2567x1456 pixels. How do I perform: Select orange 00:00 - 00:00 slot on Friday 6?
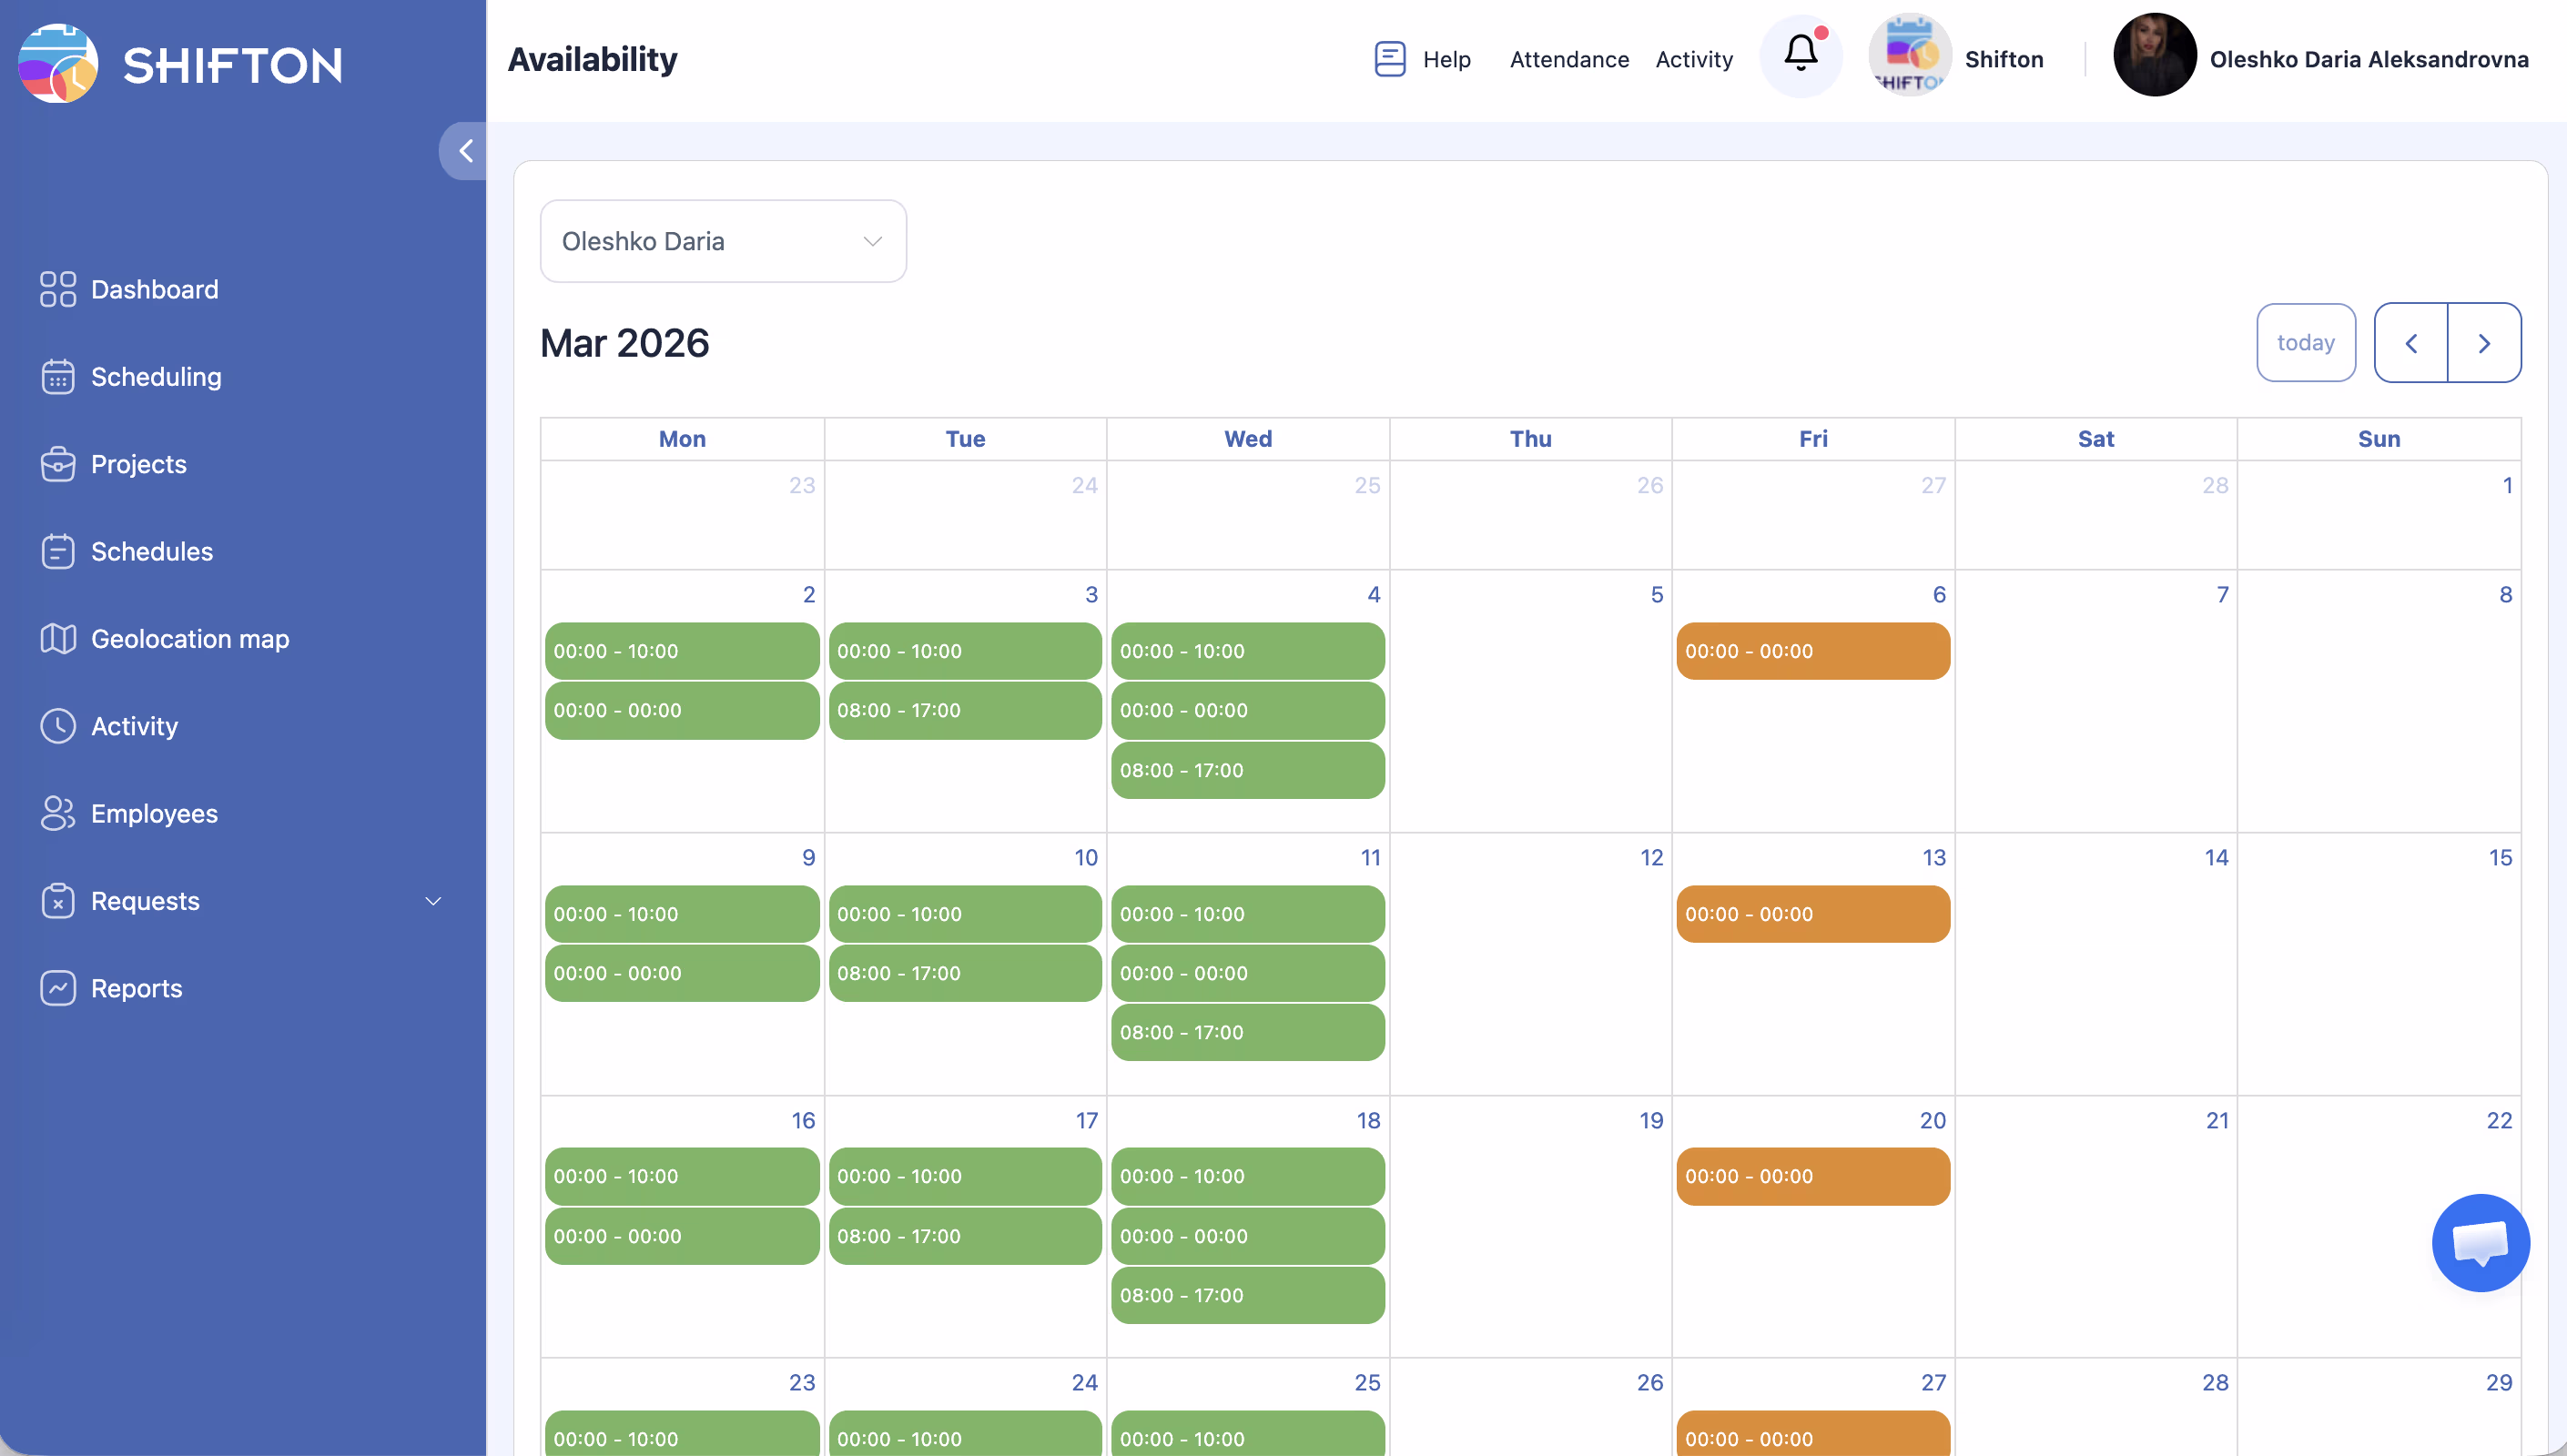pos(1812,651)
